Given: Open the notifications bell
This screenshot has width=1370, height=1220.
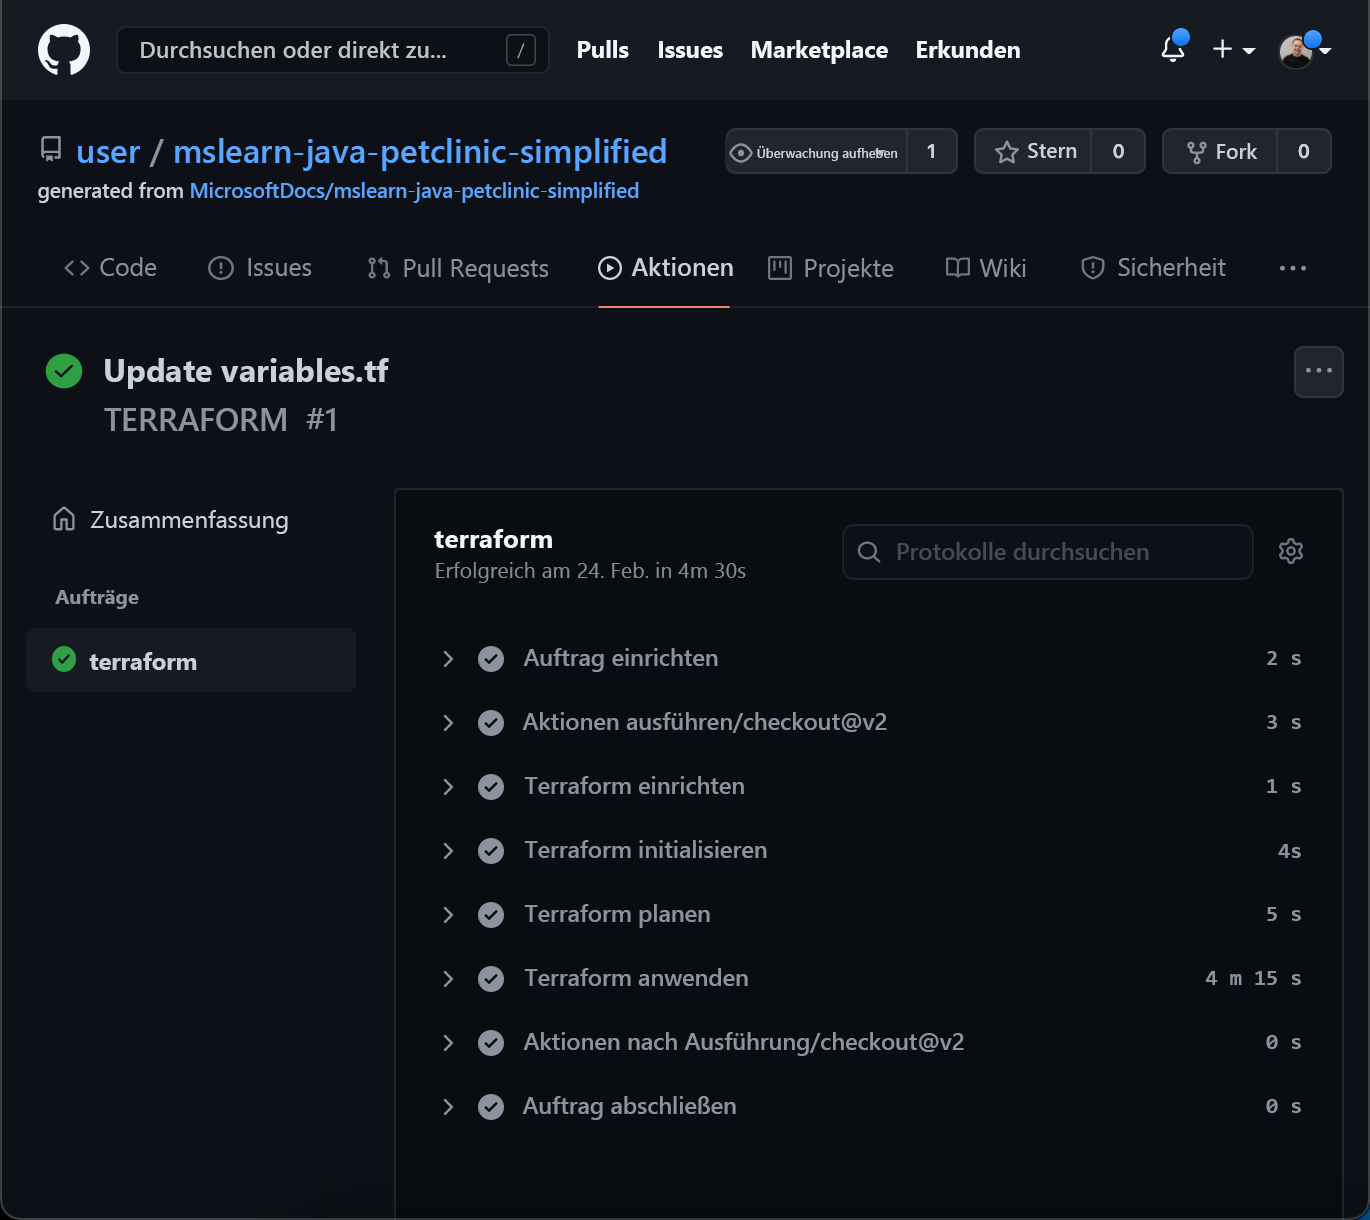Looking at the screenshot, I should pyautogui.click(x=1173, y=49).
